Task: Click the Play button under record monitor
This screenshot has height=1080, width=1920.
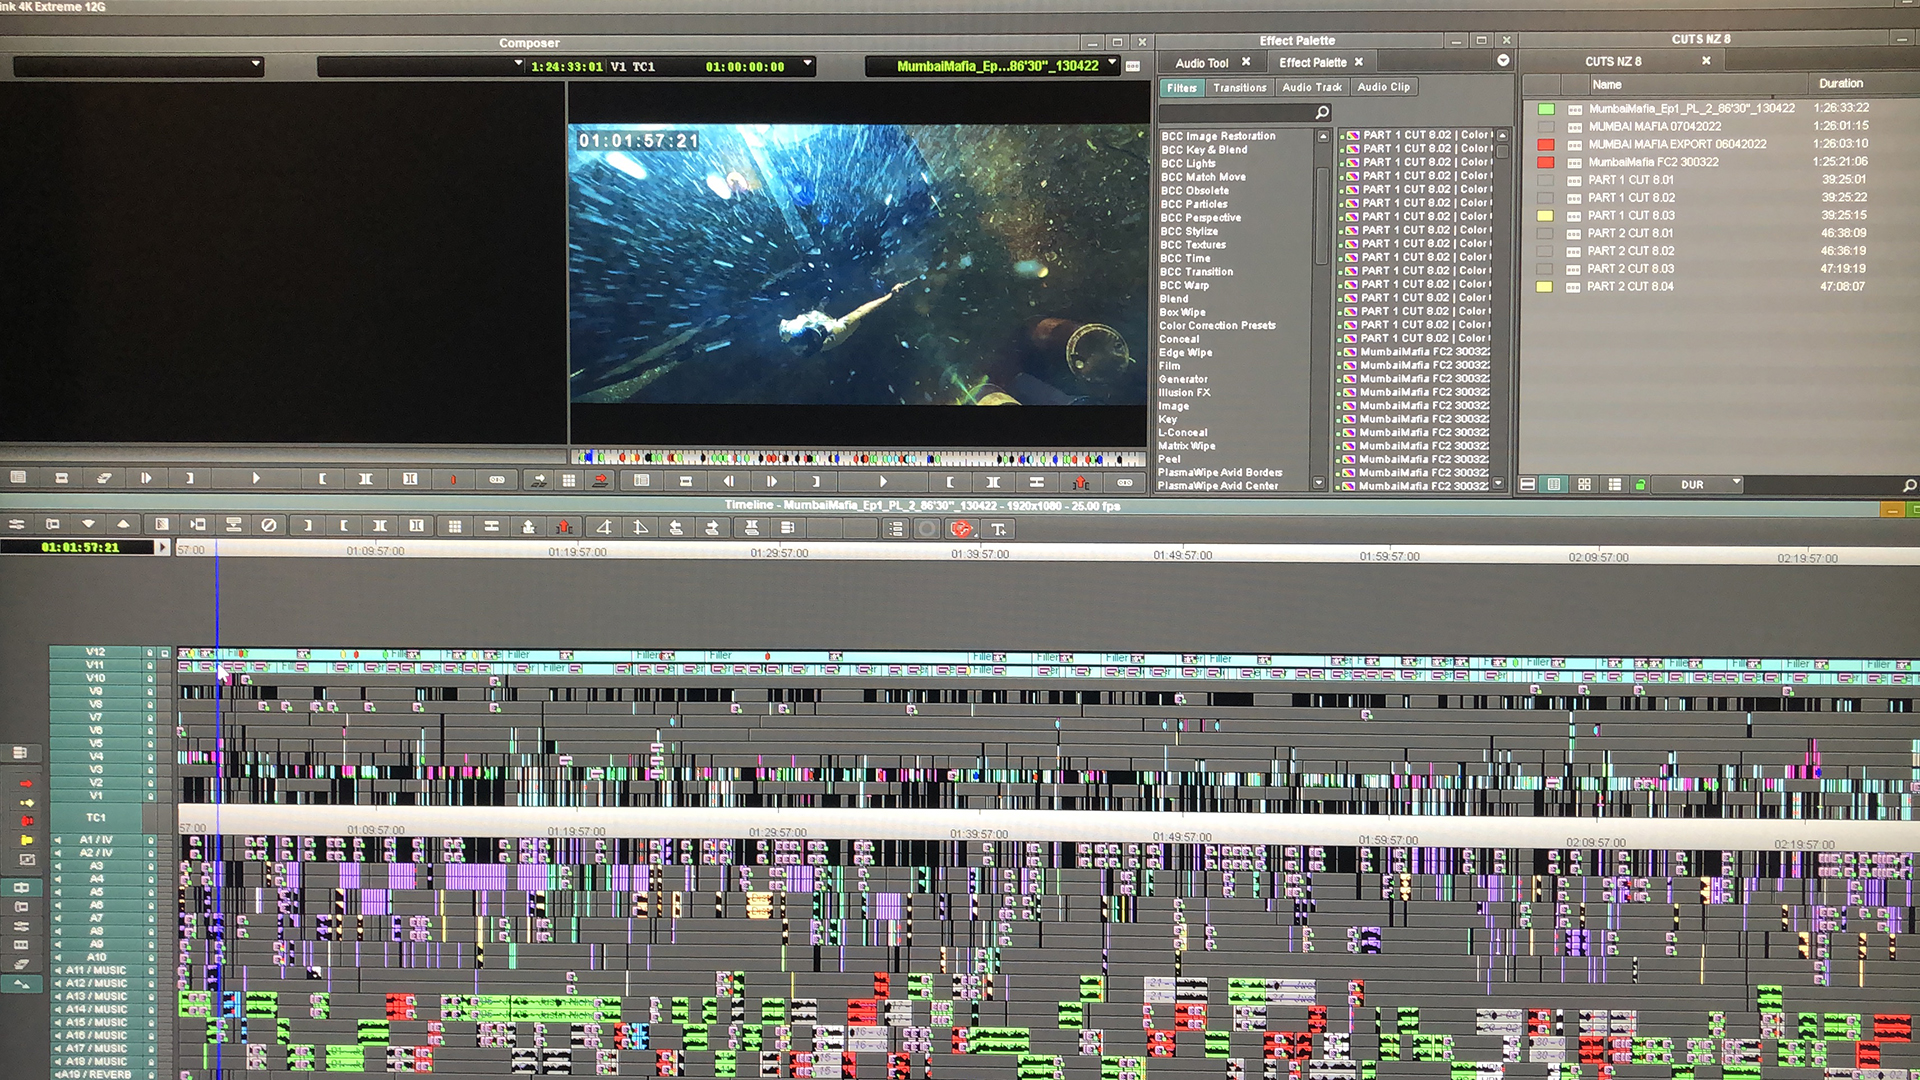Action: [x=883, y=481]
